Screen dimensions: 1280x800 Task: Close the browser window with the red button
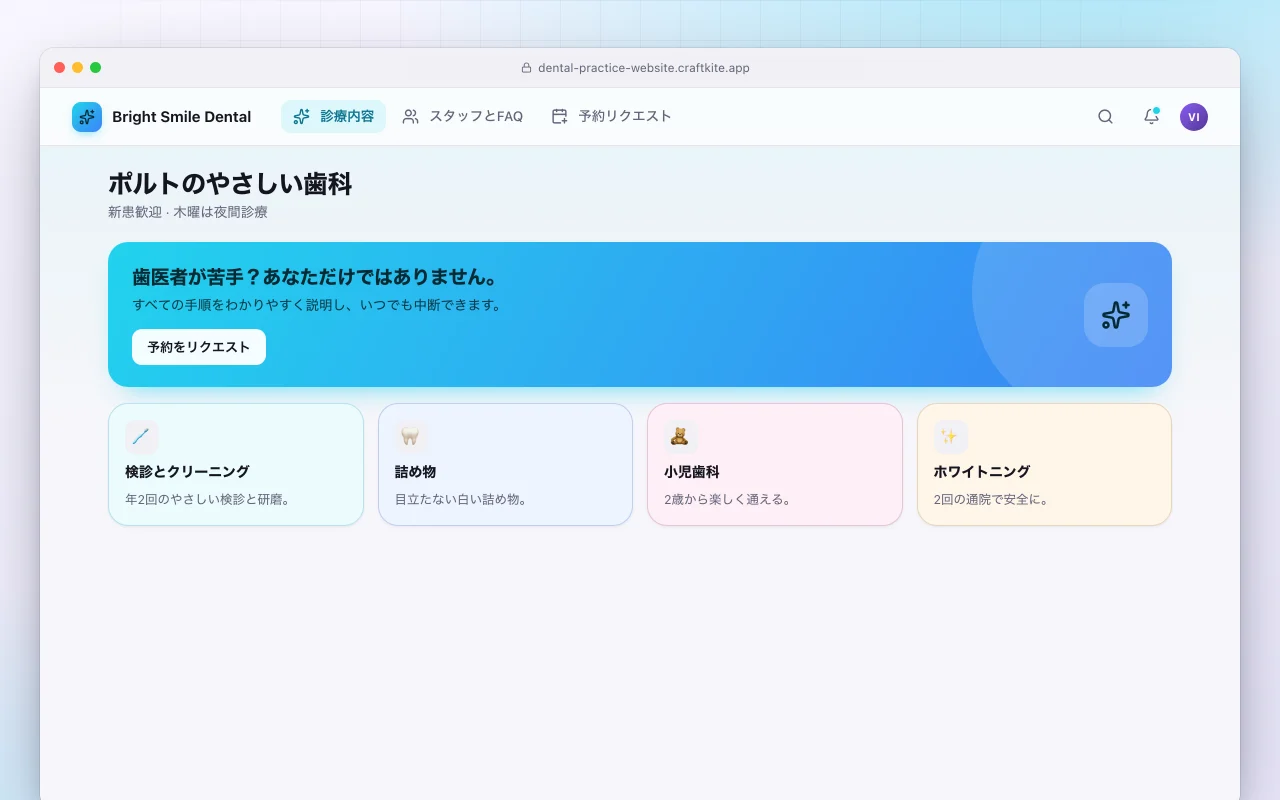point(59,68)
